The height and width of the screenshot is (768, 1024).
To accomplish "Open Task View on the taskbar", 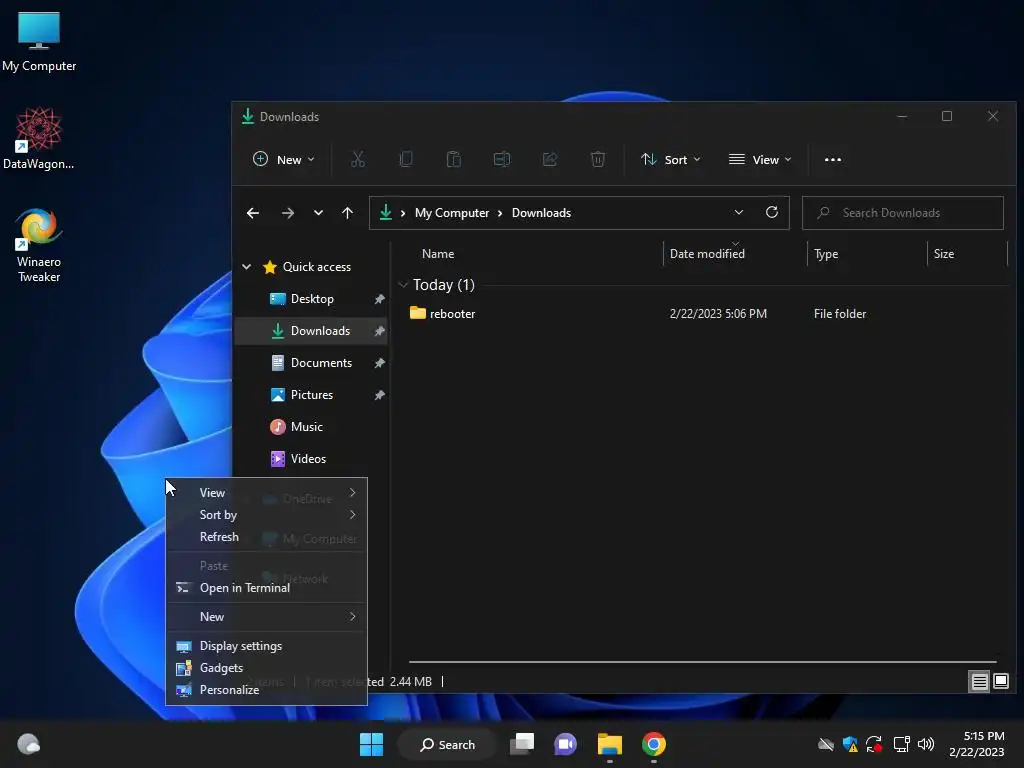I will (522, 744).
